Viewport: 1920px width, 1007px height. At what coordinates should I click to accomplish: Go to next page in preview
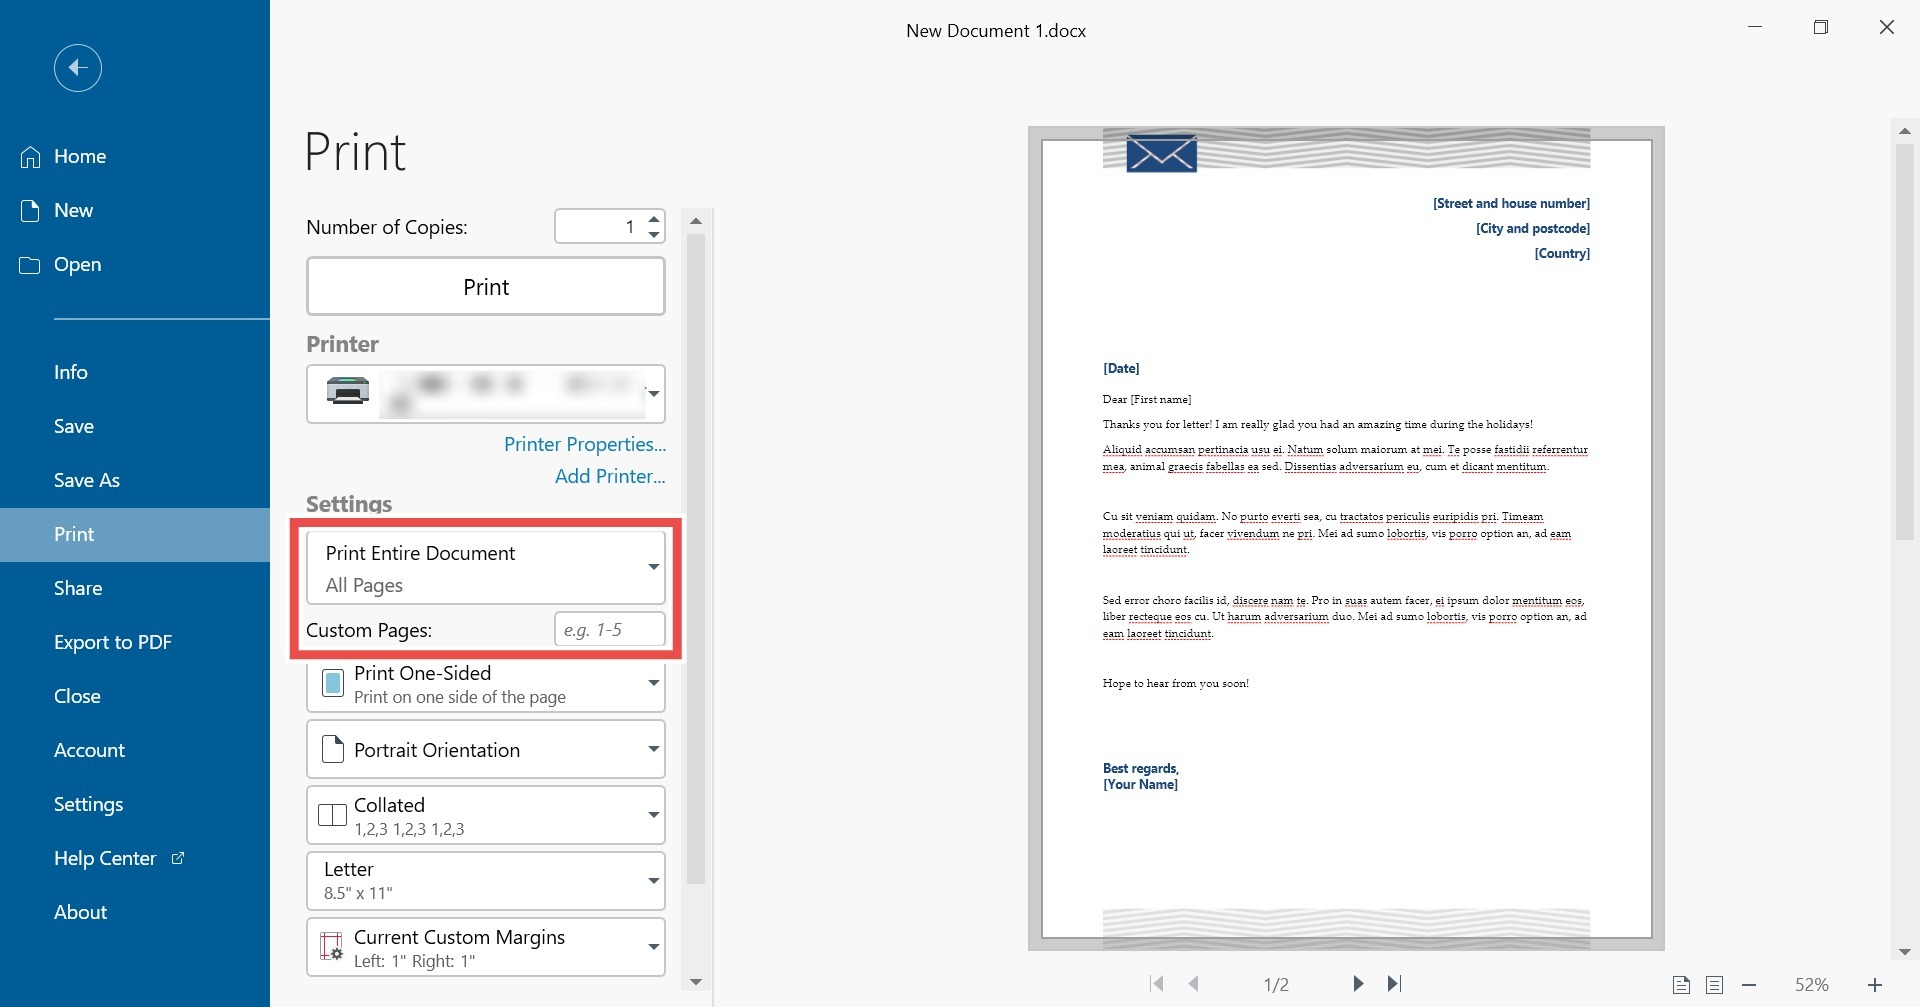click(1357, 984)
